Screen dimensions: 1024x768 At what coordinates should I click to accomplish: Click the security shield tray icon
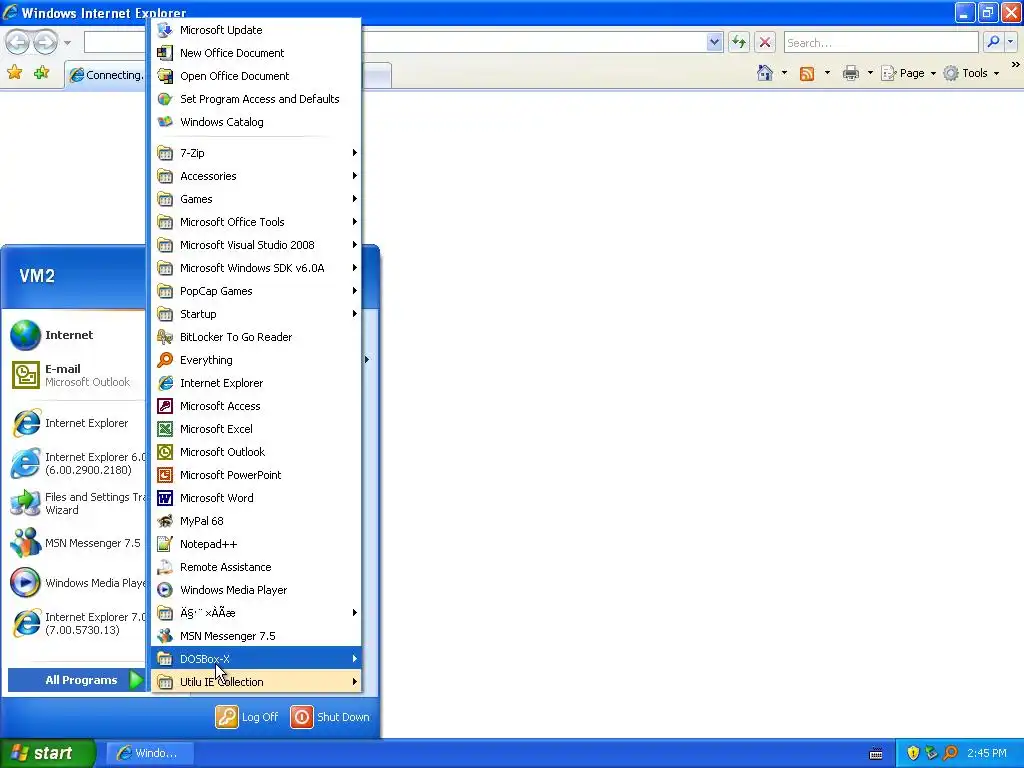(913, 753)
